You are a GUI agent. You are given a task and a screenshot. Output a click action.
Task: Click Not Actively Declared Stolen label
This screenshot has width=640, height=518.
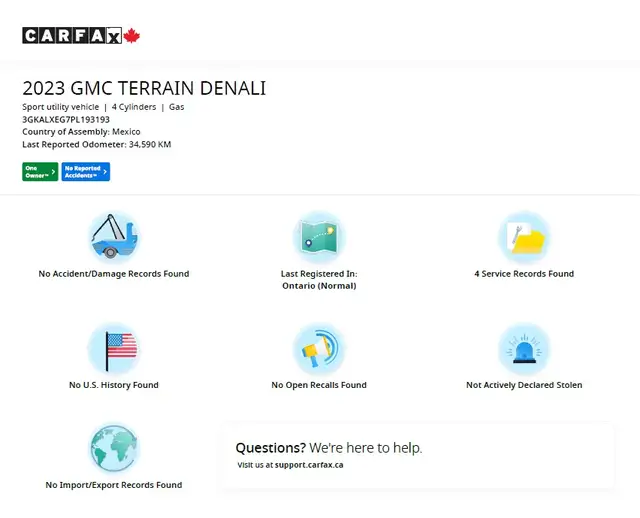click(524, 385)
